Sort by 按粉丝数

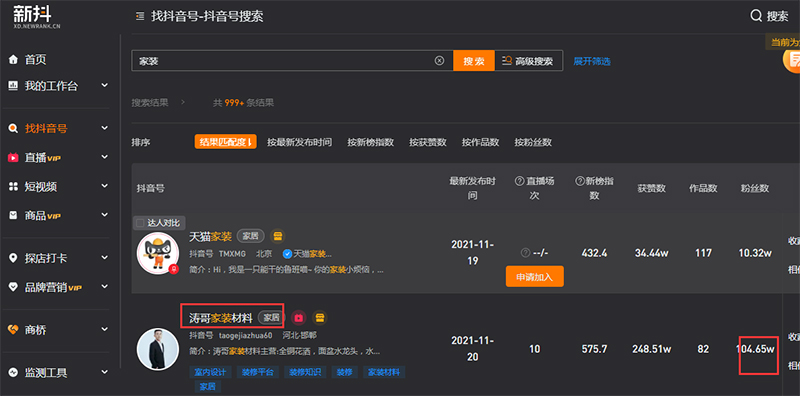coord(533,142)
